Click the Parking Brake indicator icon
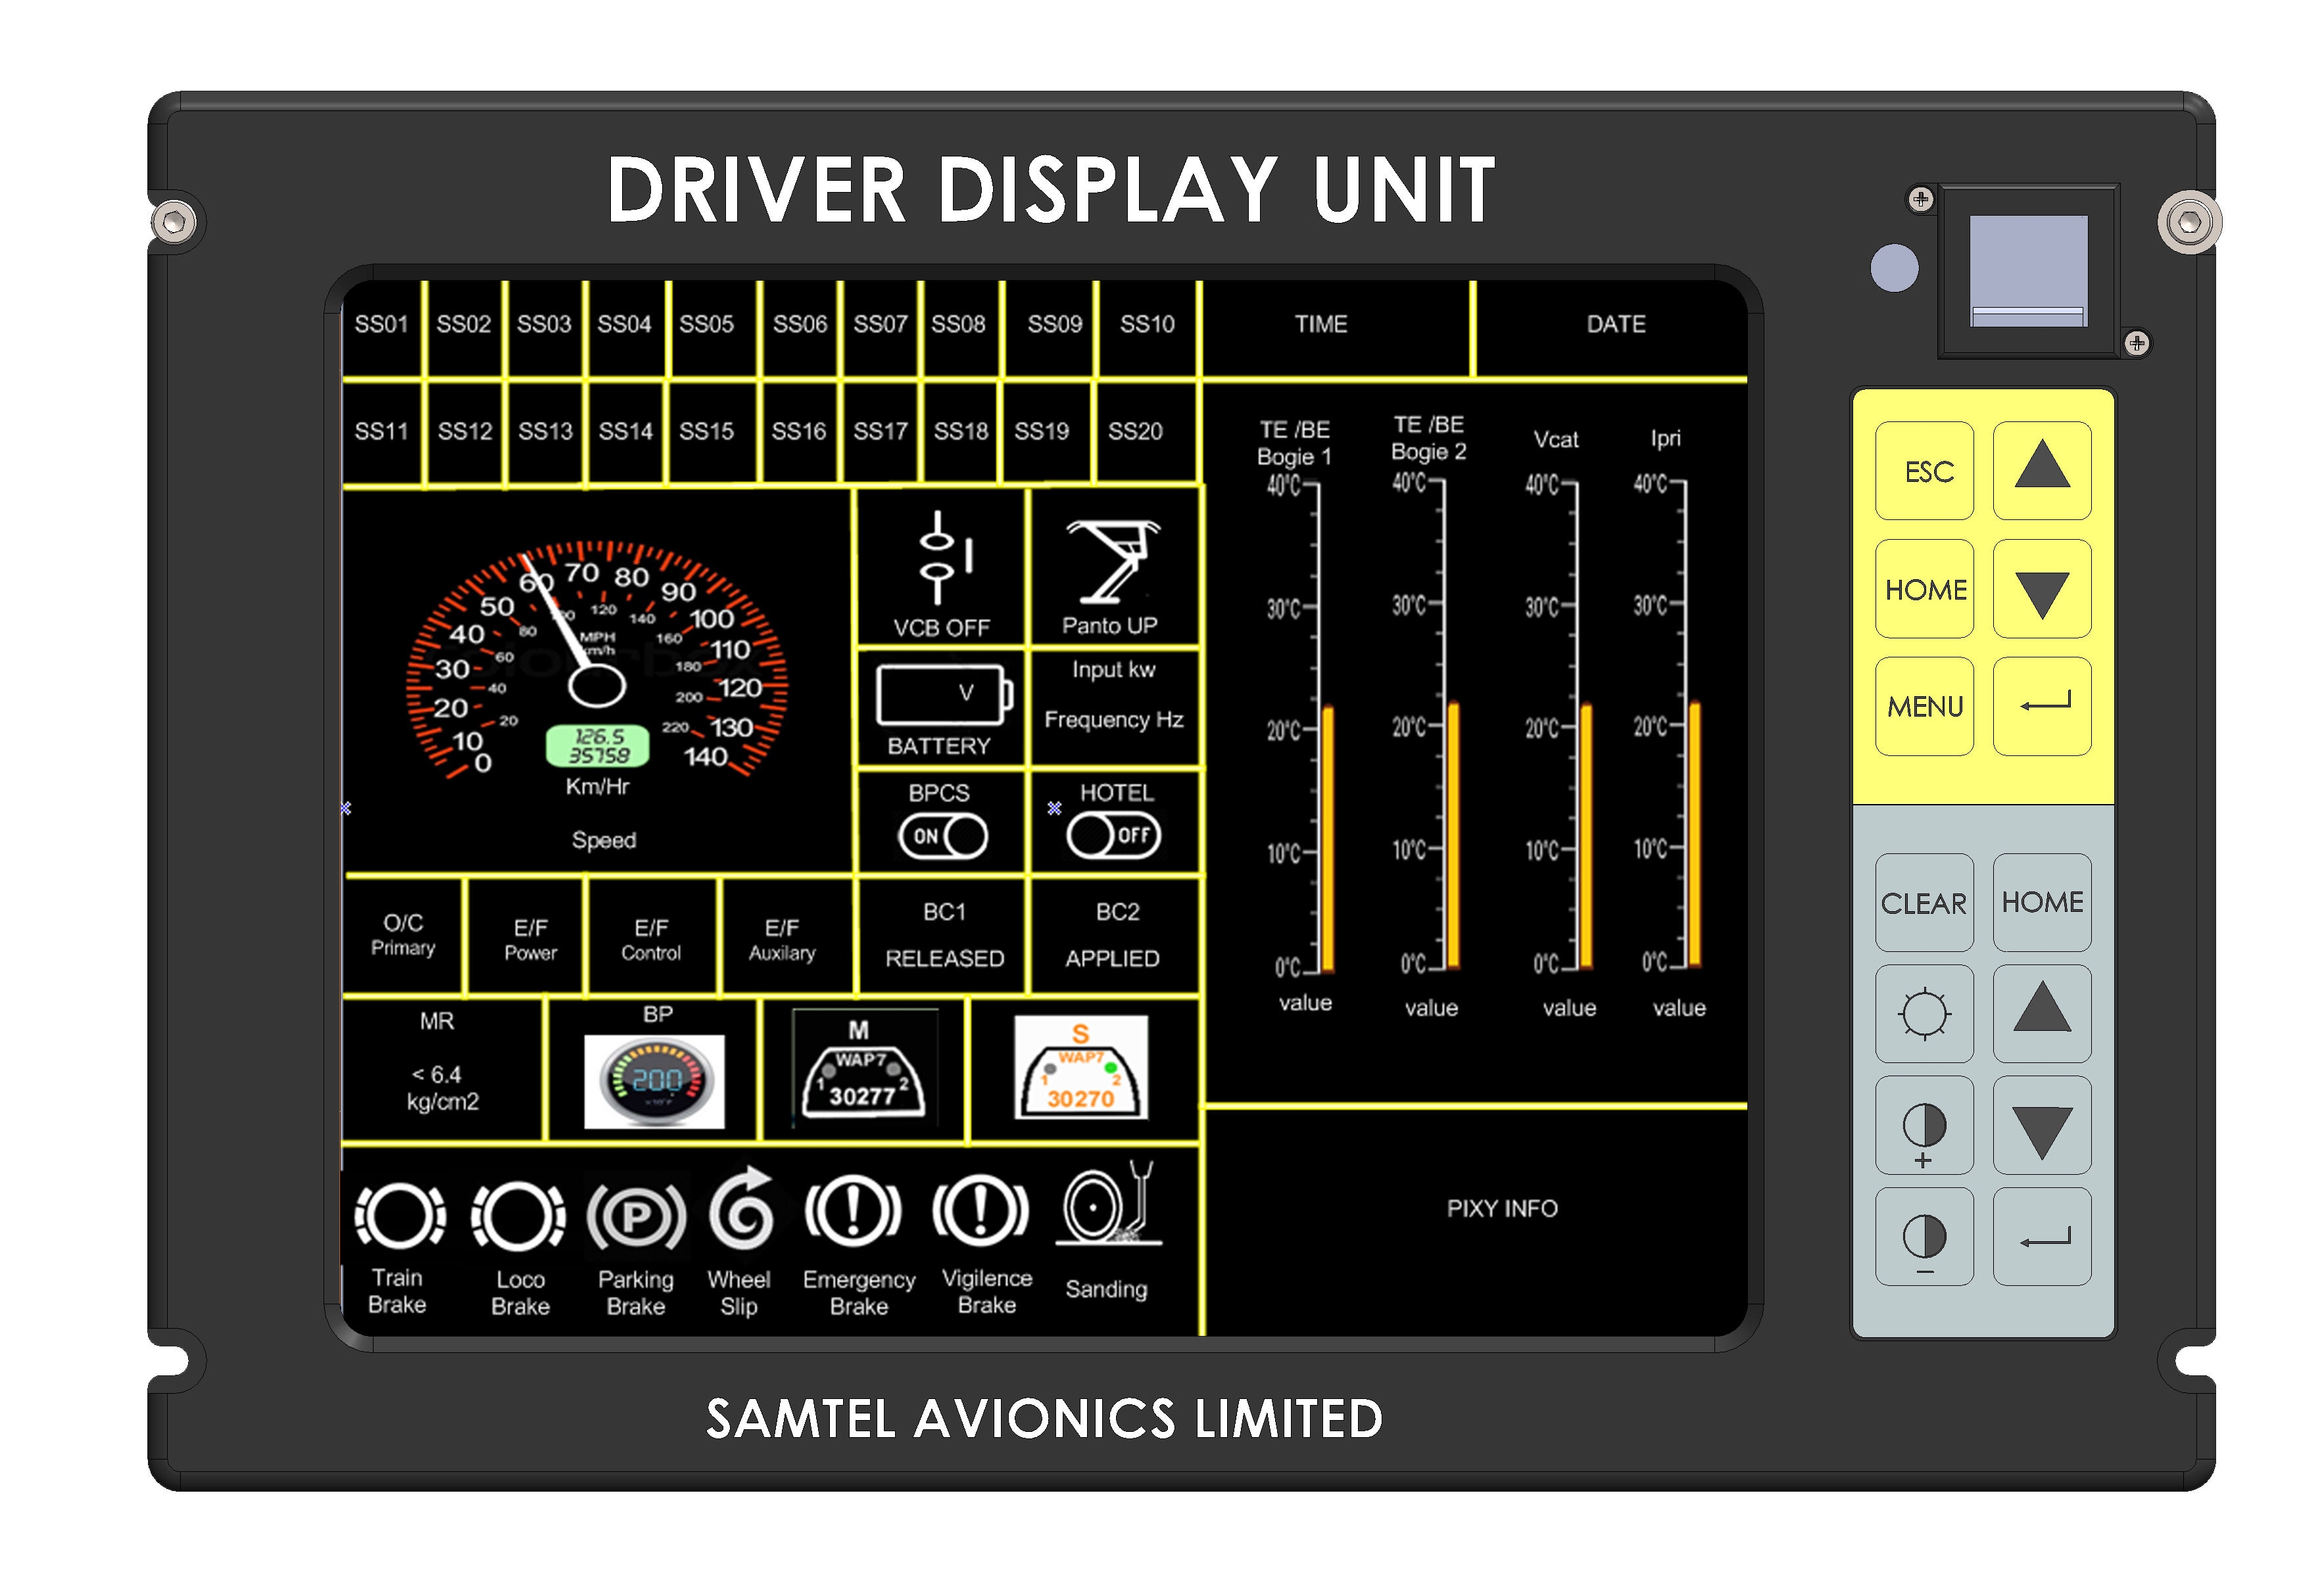The width and height of the screenshot is (2324, 1589). point(636,1217)
